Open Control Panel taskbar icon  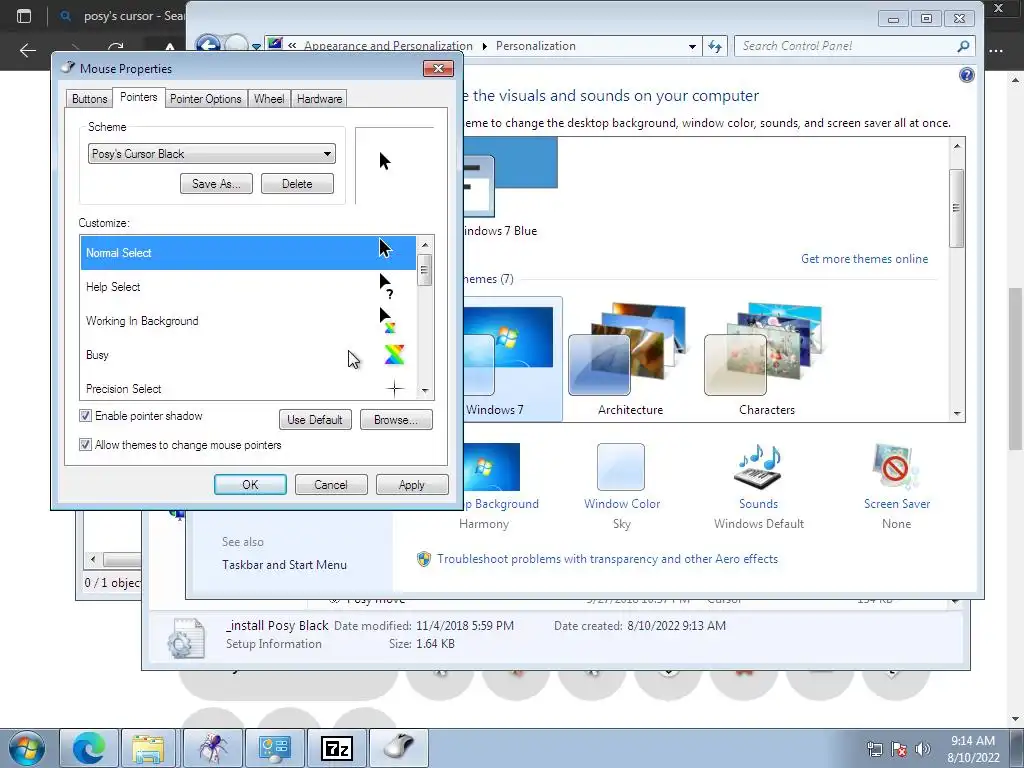(274, 748)
